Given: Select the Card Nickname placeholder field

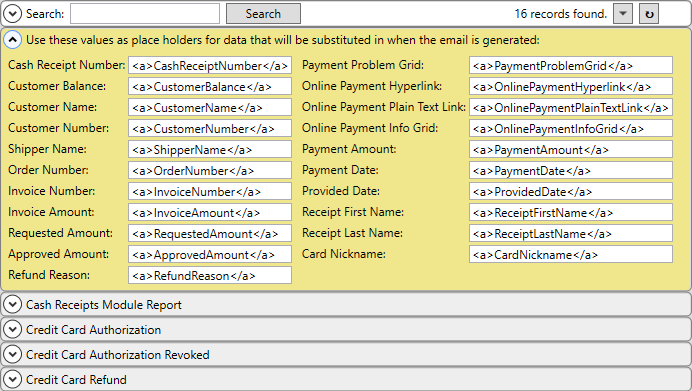Looking at the screenshot, I should (x=571, y=254).
